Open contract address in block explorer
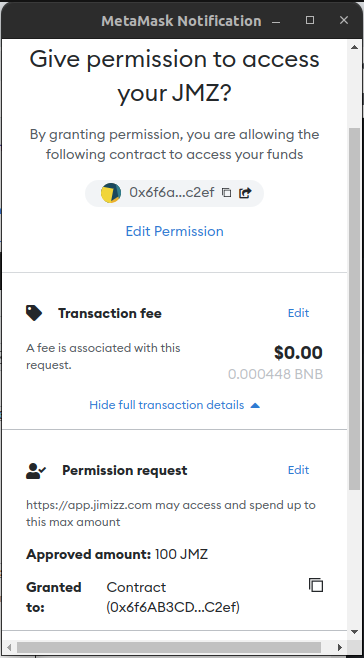The height and width of the screenshot is (658, 364). (245, 193)
